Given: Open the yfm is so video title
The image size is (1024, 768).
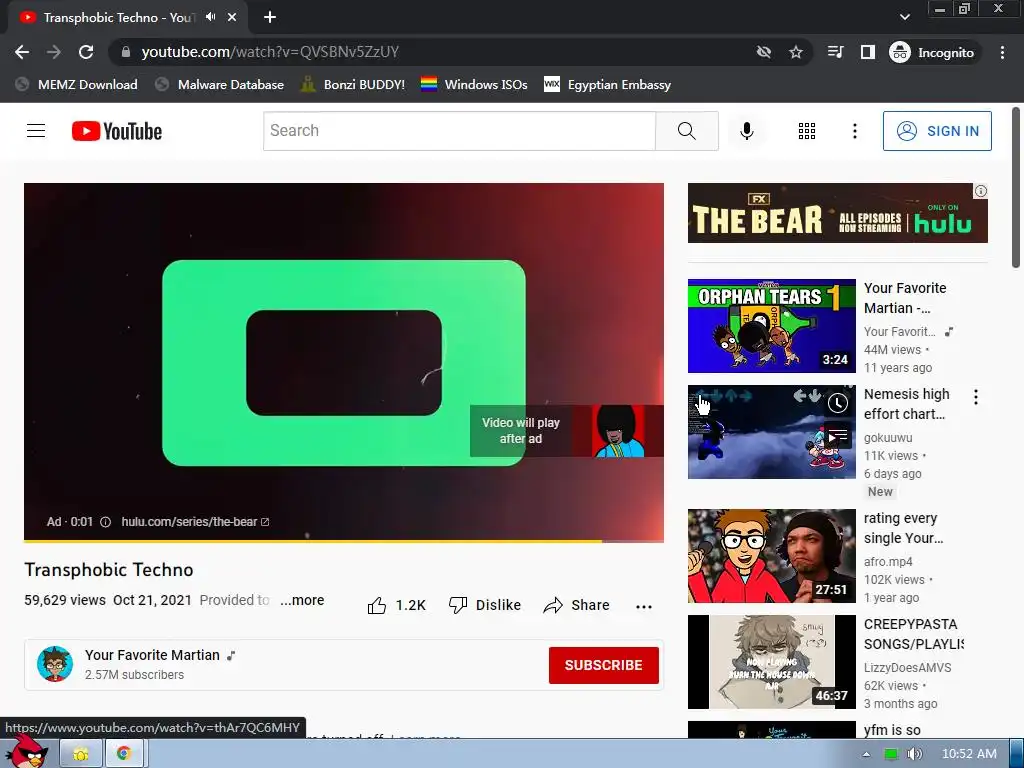Looking at the screenshot, I should 892,729.
